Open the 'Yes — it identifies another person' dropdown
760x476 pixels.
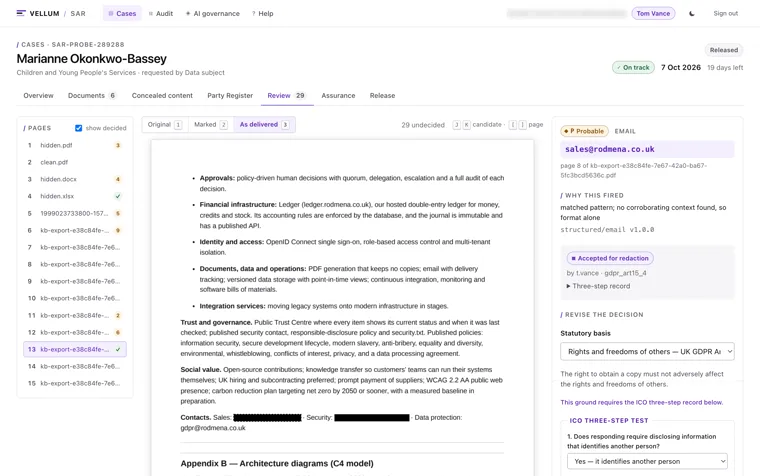(647, 461)
